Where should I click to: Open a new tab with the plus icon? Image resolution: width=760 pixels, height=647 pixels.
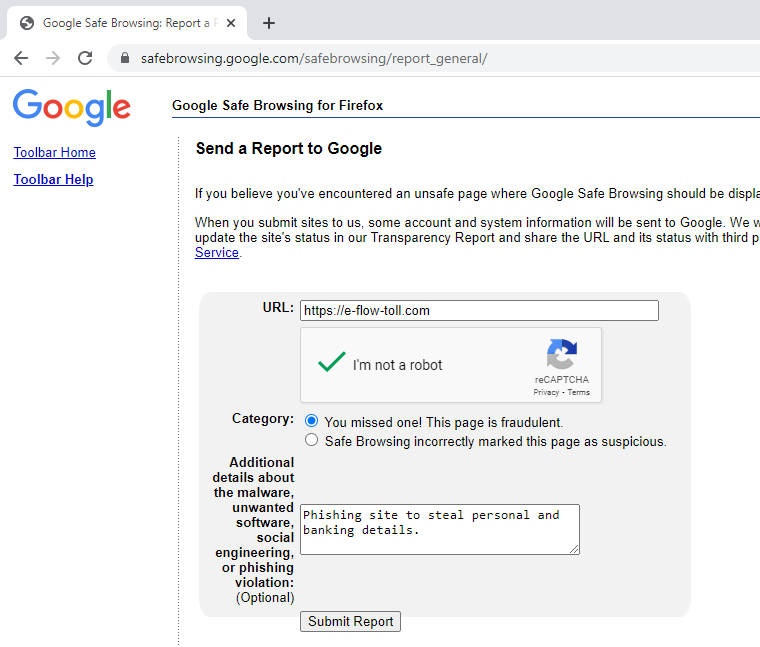269,23
